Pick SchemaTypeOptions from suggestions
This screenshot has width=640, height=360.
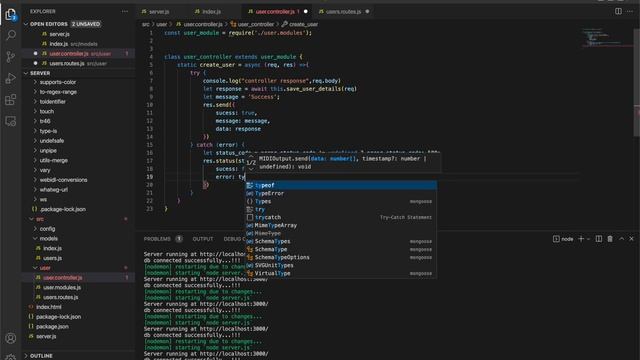click(341, 258)
